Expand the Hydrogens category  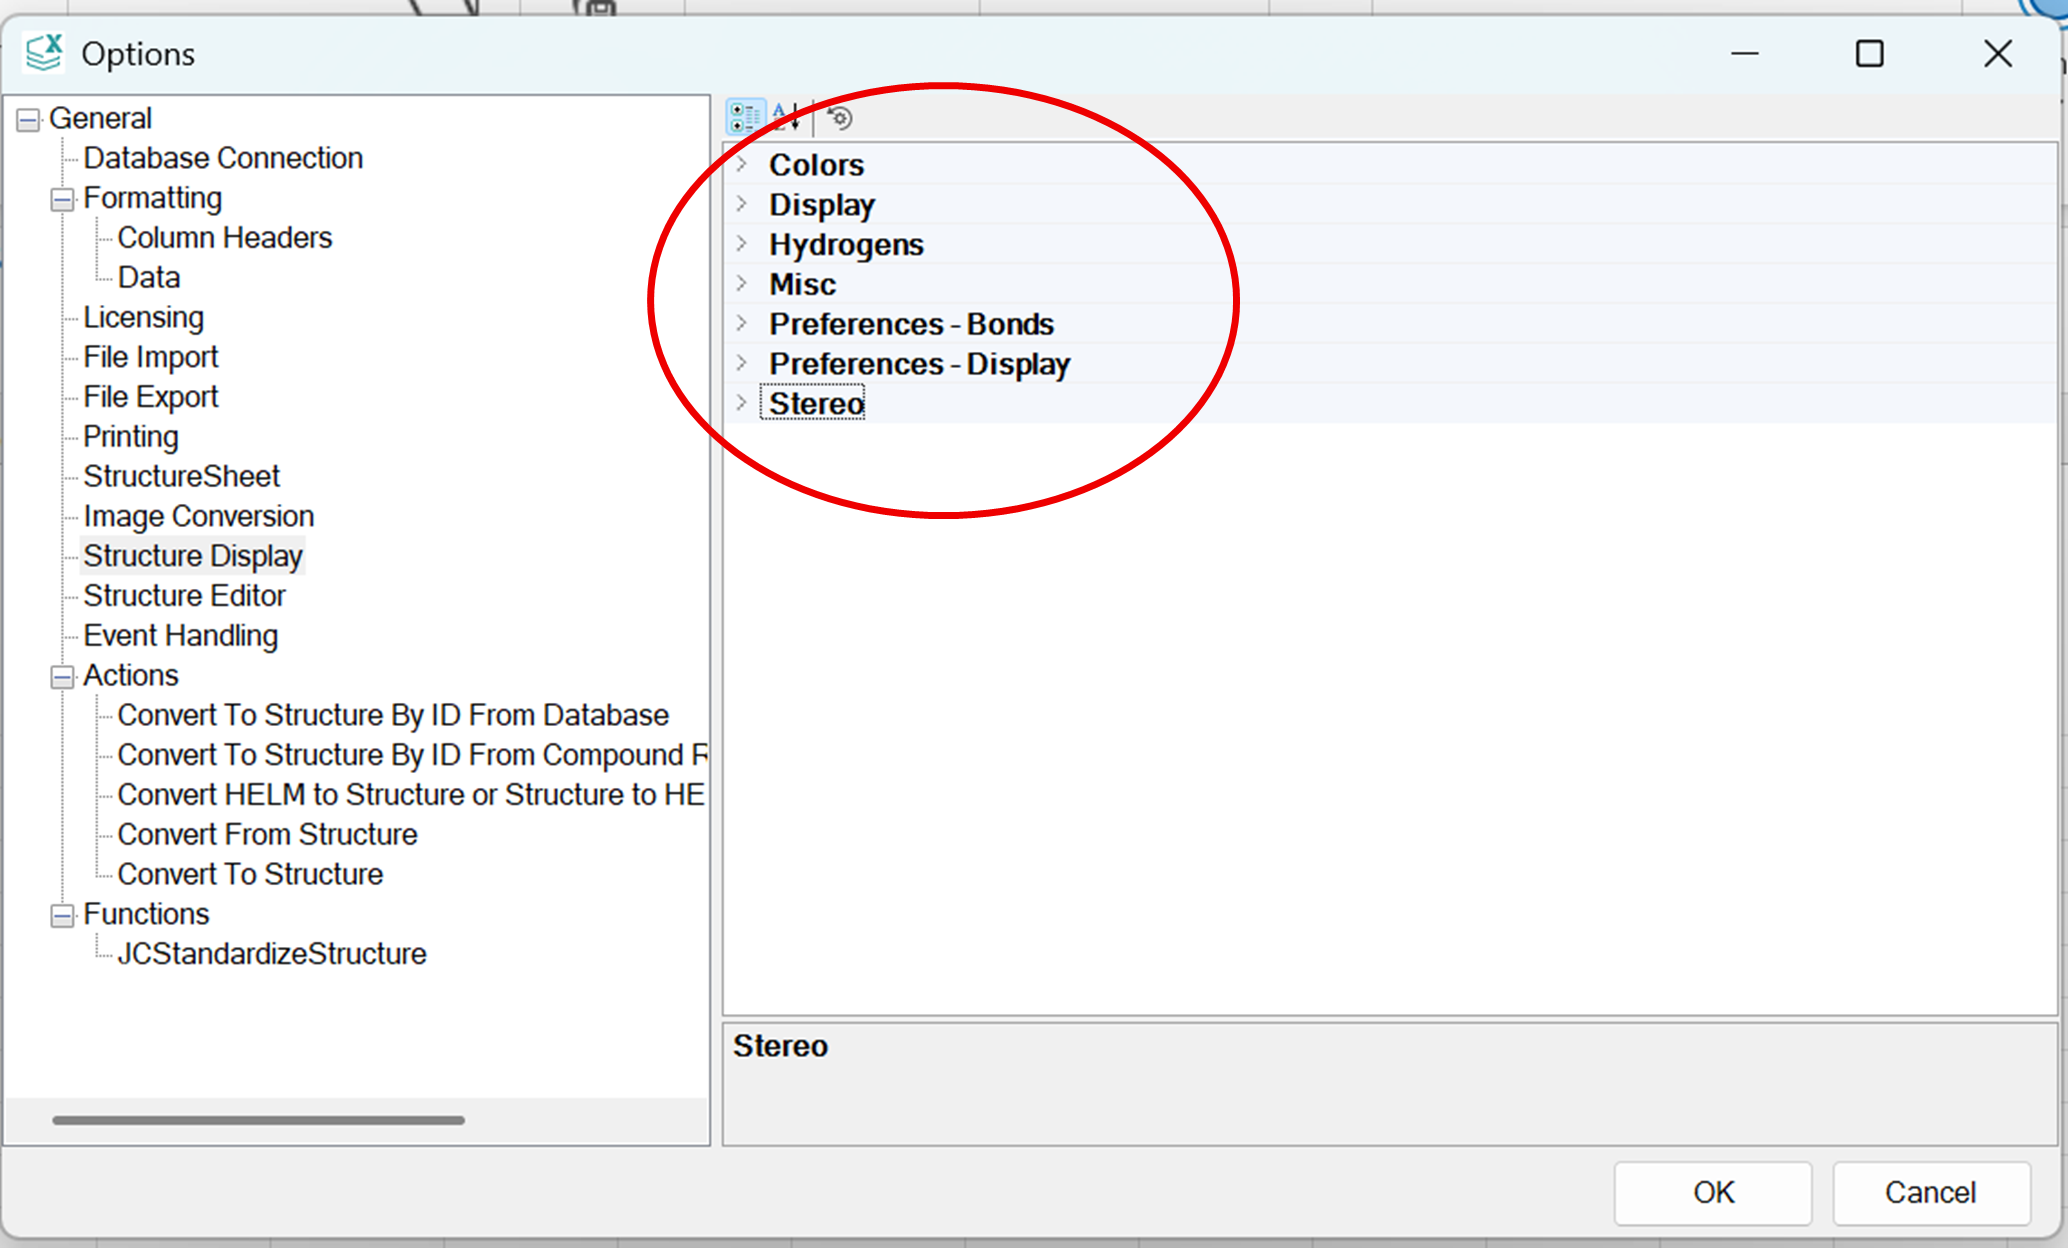point(741,244)
